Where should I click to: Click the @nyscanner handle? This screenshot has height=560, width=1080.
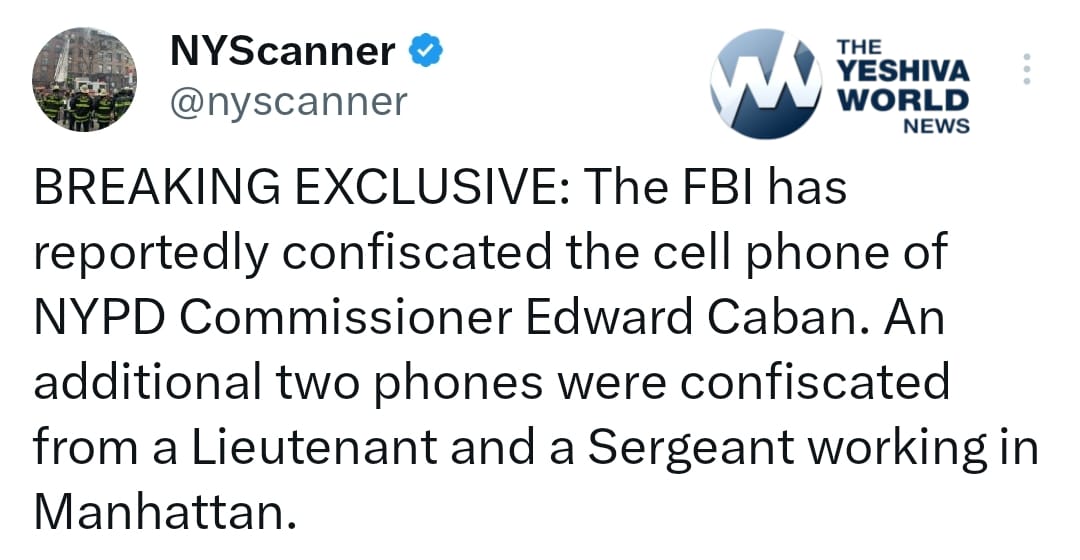coord(289,101)
